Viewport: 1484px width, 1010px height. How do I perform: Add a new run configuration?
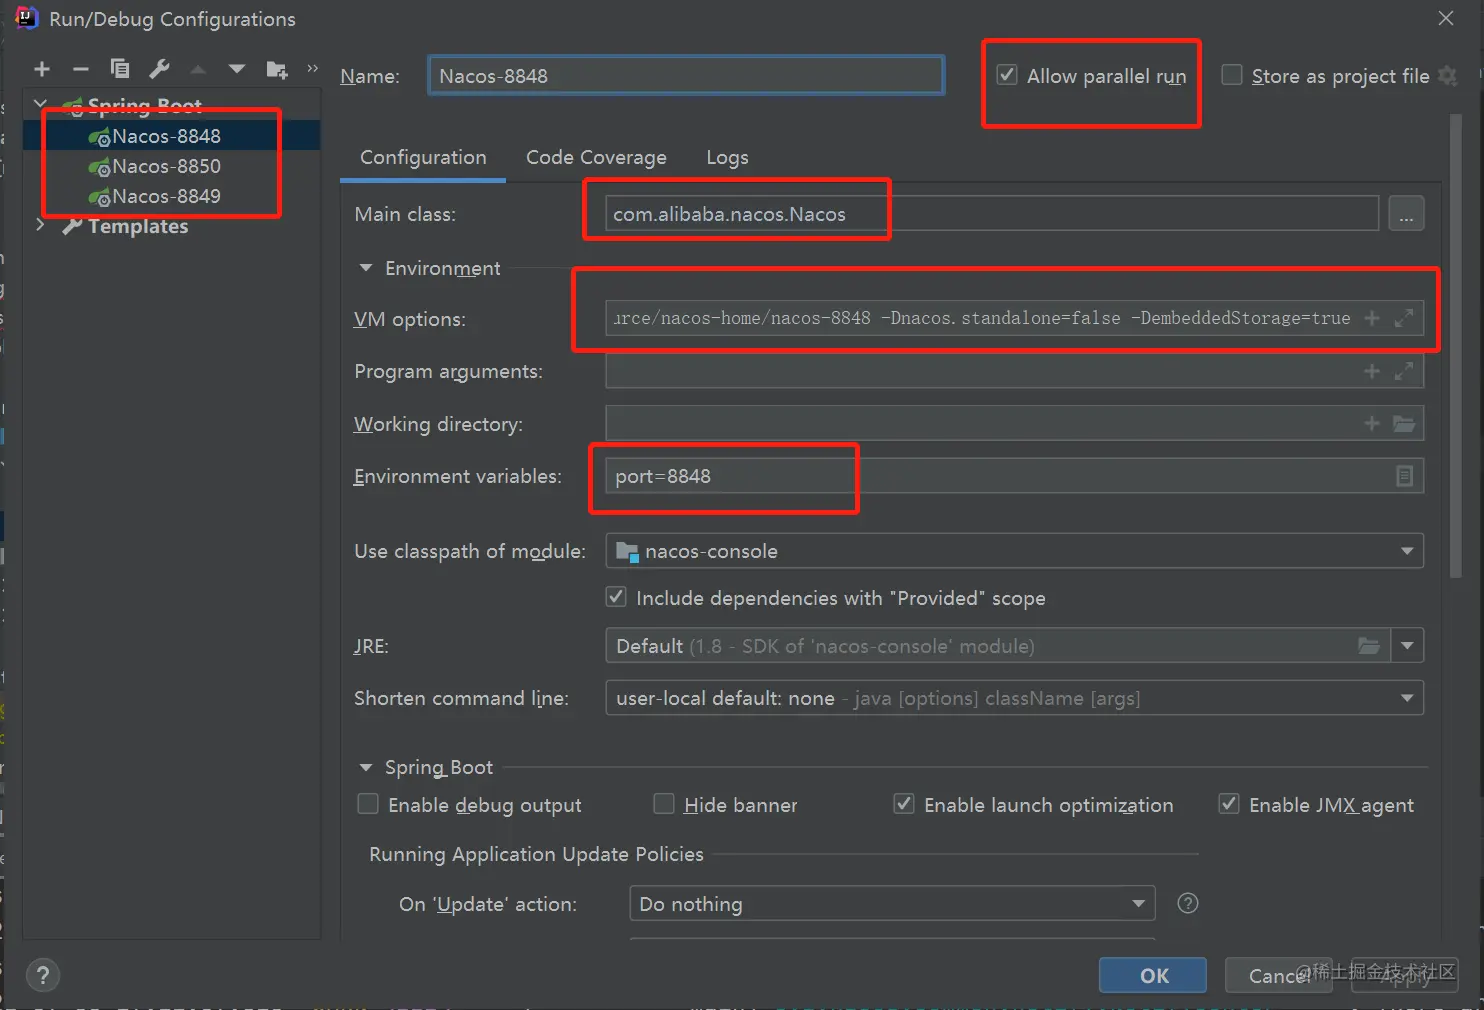click(42, 69)
